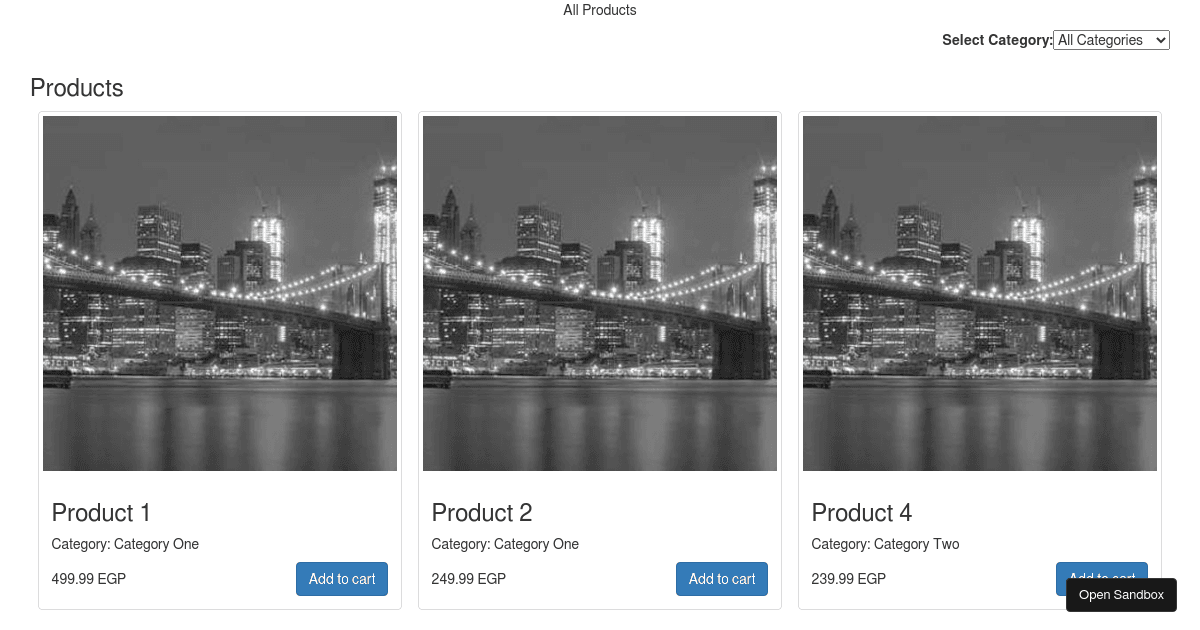This screenshot has height=630, width=1200.
Task: Select the Product 4 title
Action: [861, 513]
